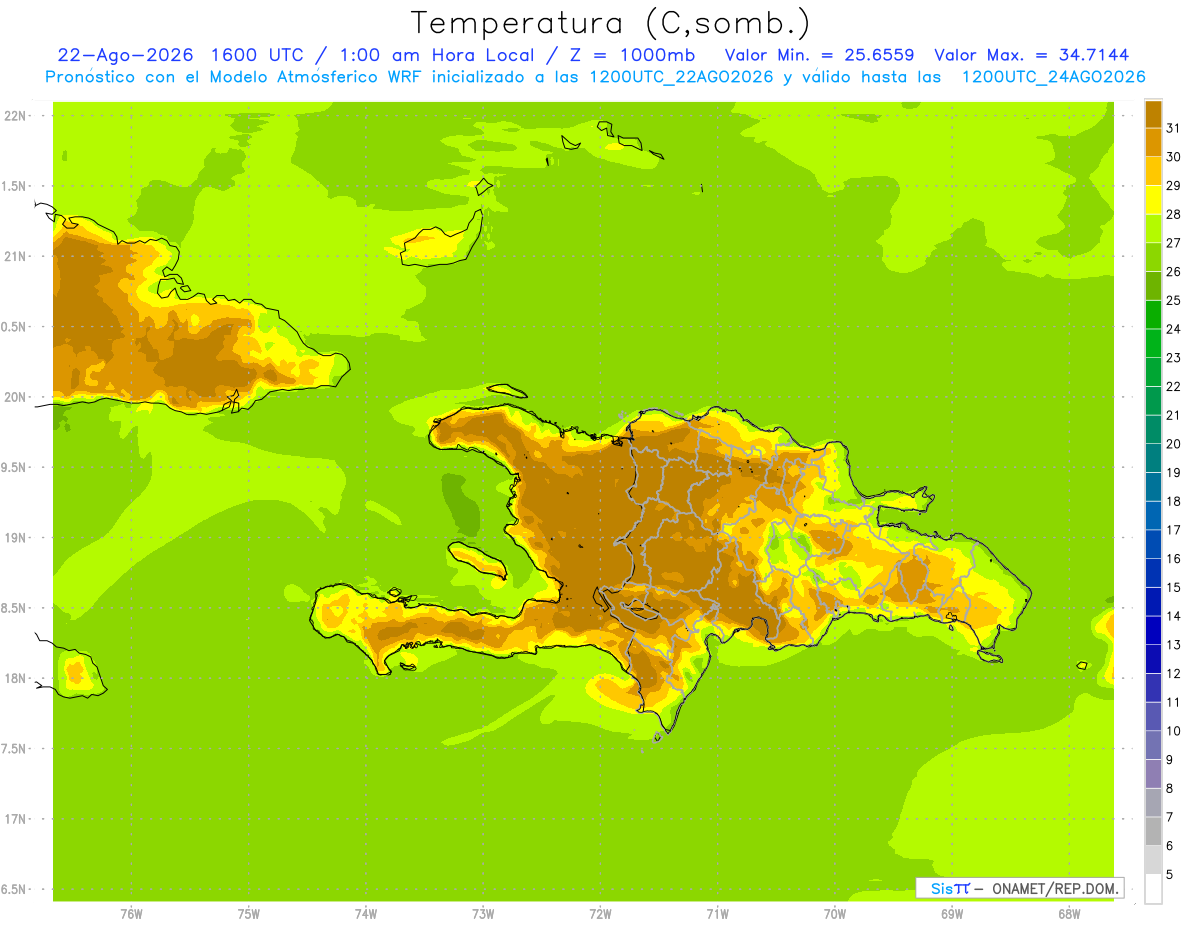Click the "76W" longitude axis label
1200x927 pixels.
tap(131, 914)
